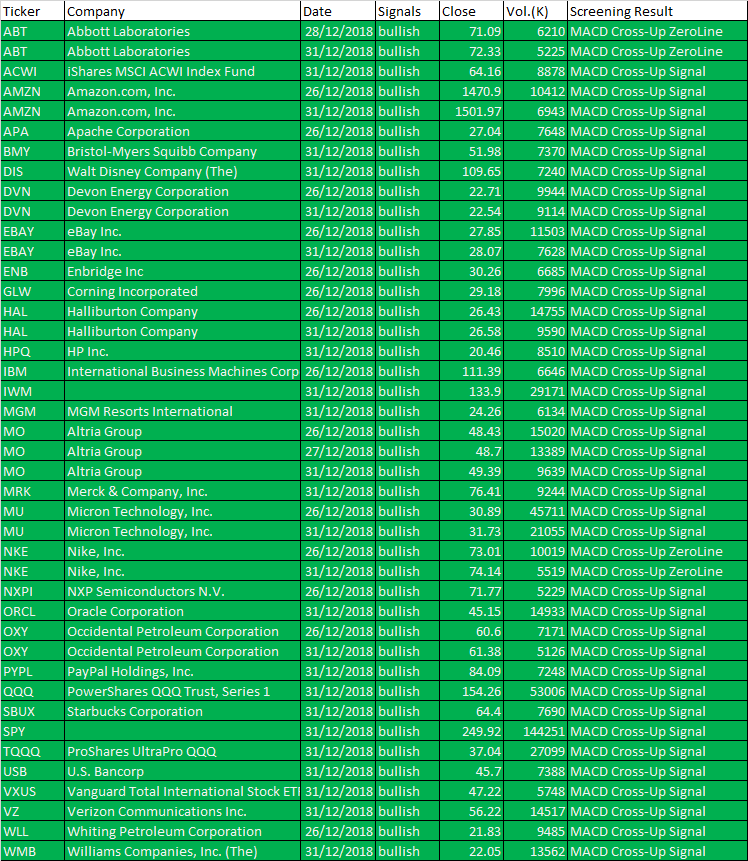The image size is (748, 861).
Task: Click Verizon Communications Inc. cell
Action: coord(182,812)
